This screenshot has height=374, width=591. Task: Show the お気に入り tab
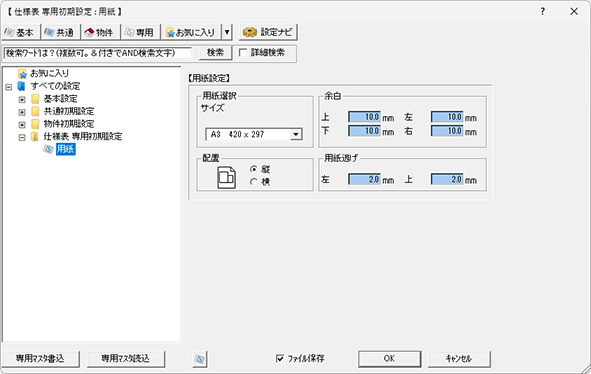click(x=191, y=32)
